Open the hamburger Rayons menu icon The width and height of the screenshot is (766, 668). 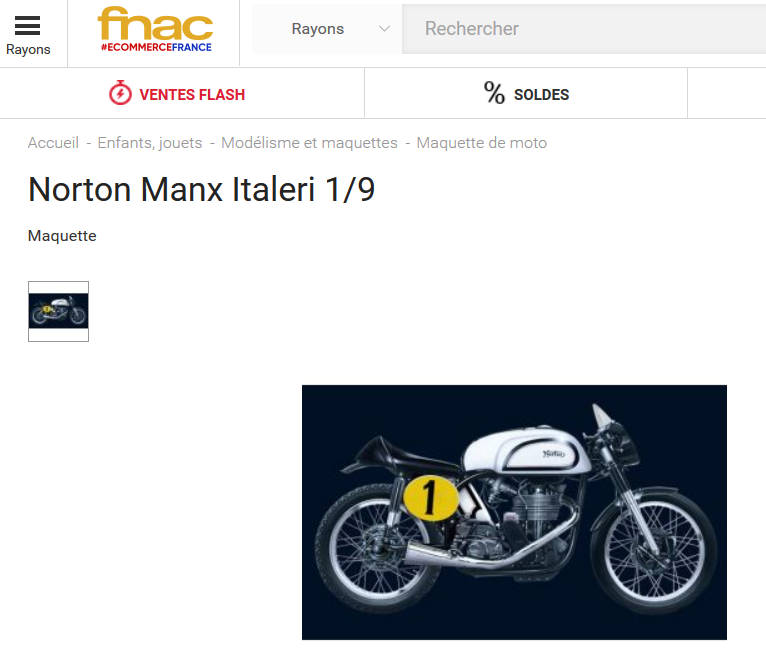pos(27,25)
